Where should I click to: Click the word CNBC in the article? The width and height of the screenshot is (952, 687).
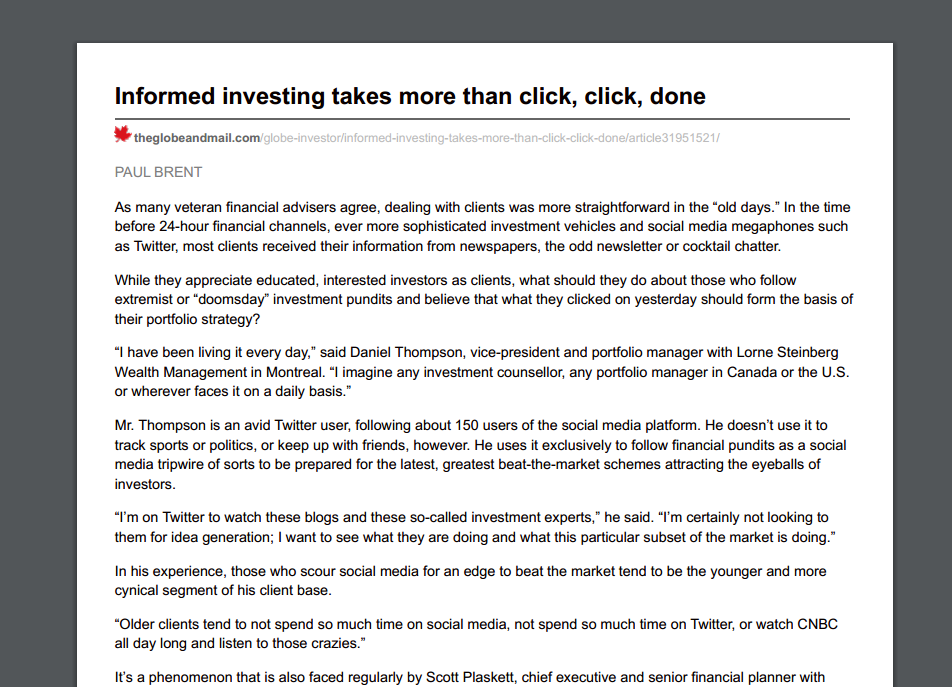pos(817,624)
